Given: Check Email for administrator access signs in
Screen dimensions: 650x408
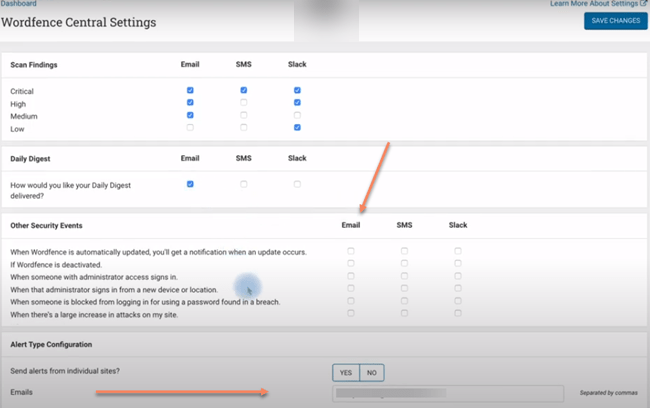Looking at the screenshot, I should click(351, 276).
